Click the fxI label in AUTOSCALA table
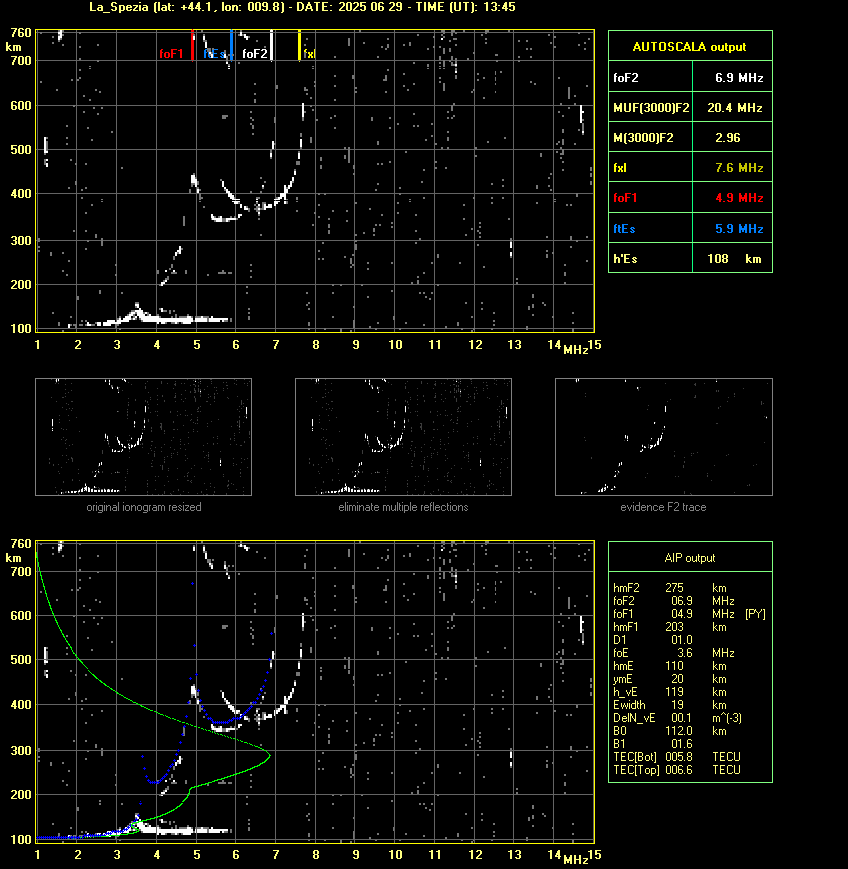This screenshot has height=869, width=848. click(620, 167)
